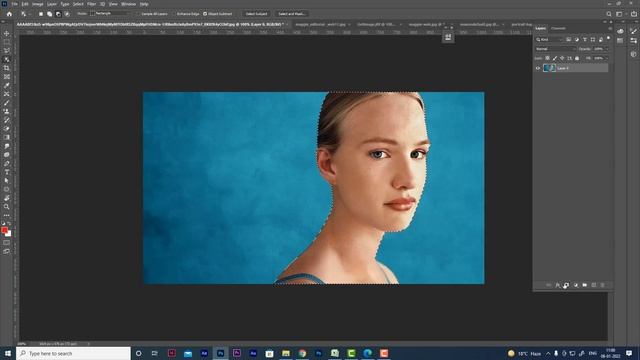This screenshot has height=360, width=640.
Task: Create a new group folder icon
Action: point(584,285)
